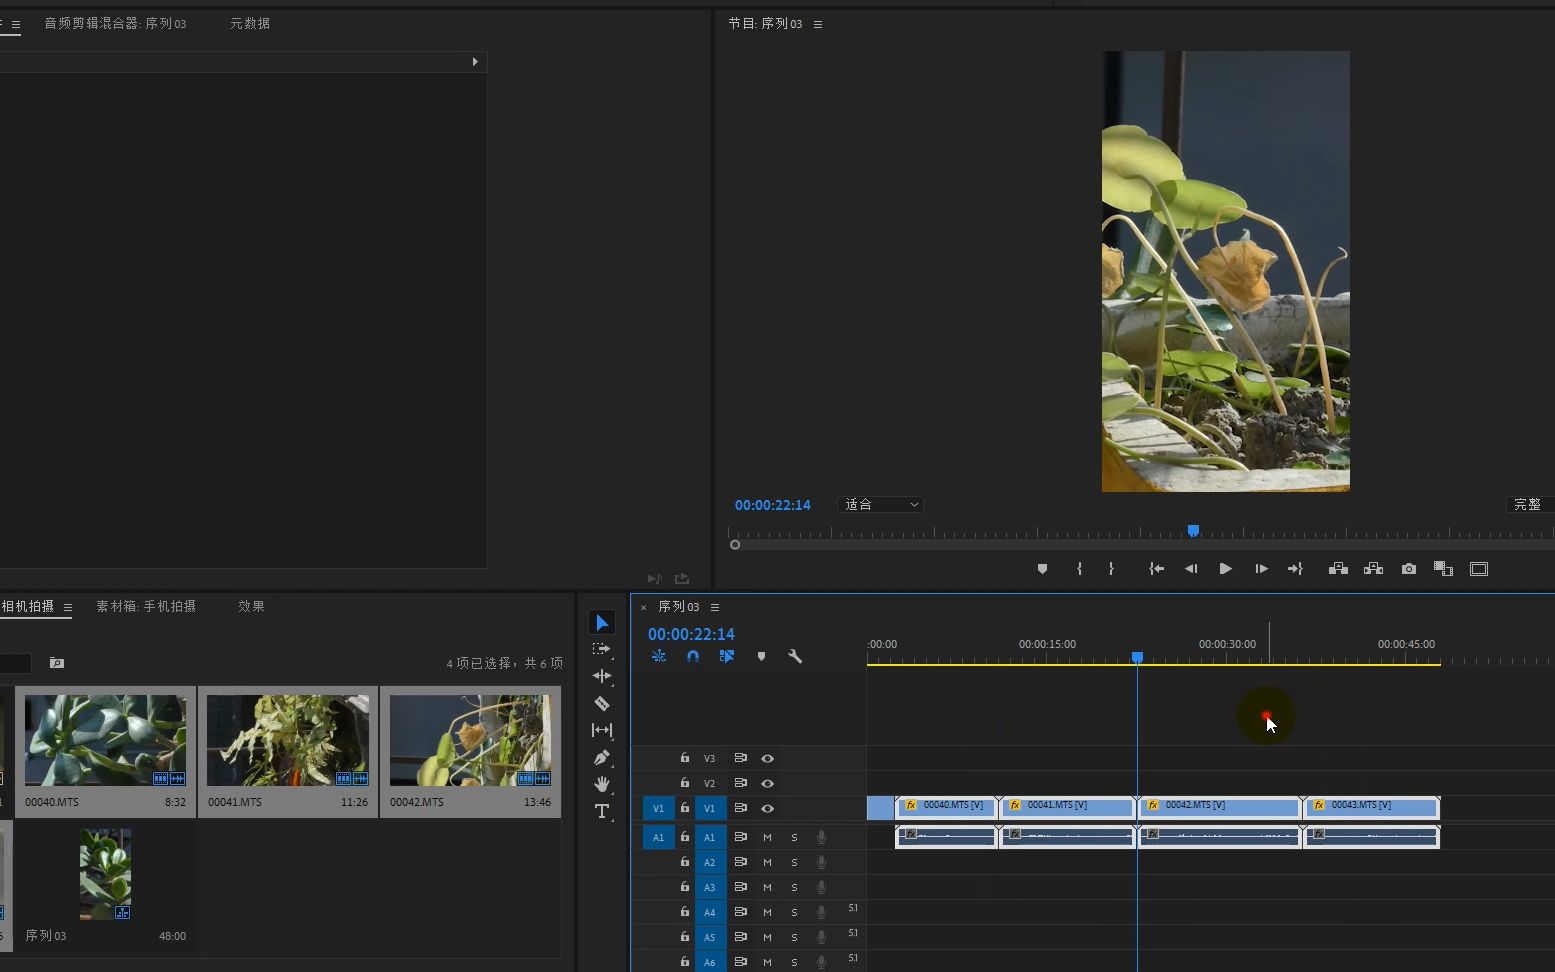The width and height of the screenshot is (1555, 972).
Task: Click the Program monitor timecode 00:00:22:14
Action: (x=772, y=505)
